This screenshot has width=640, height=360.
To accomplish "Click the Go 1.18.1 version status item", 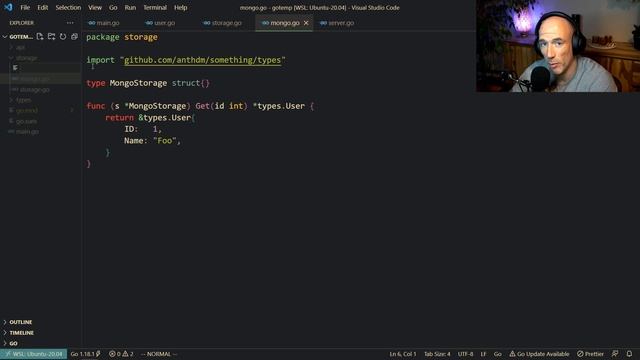I will [85, 354].
